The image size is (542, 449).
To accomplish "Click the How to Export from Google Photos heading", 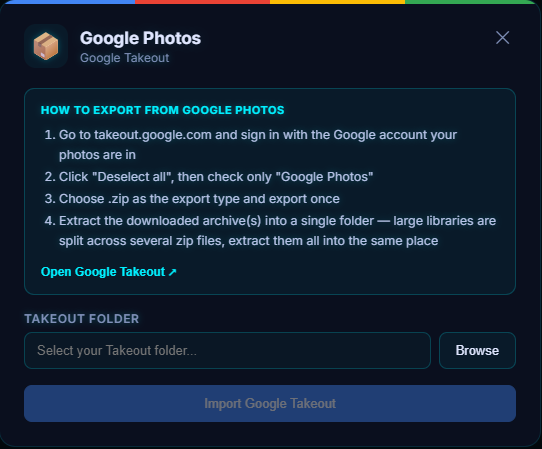I will pos(162,110).
